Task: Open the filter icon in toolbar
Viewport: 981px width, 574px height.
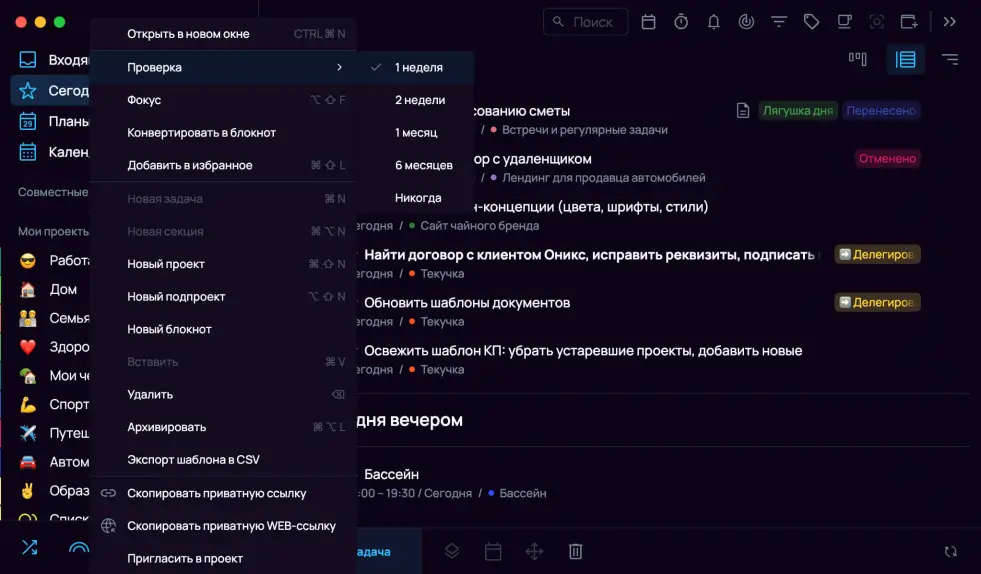Action: [x=779, y=21]
